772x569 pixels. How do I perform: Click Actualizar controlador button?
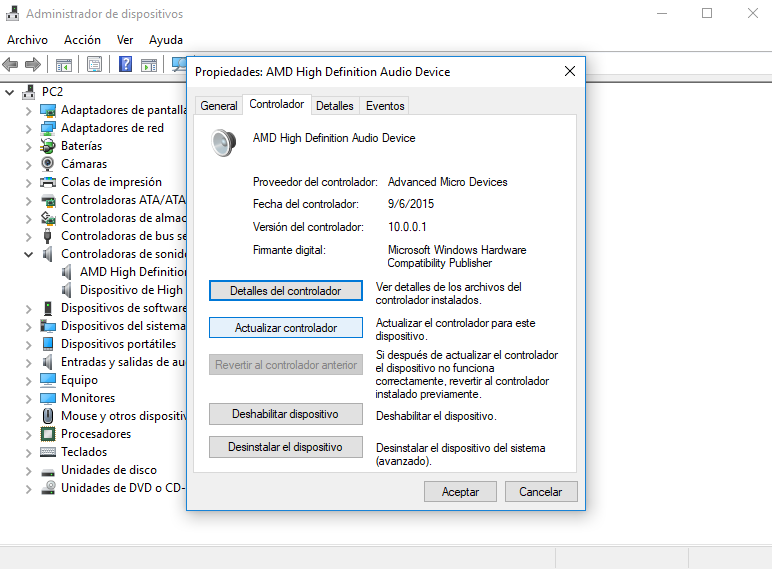(286, 328)
